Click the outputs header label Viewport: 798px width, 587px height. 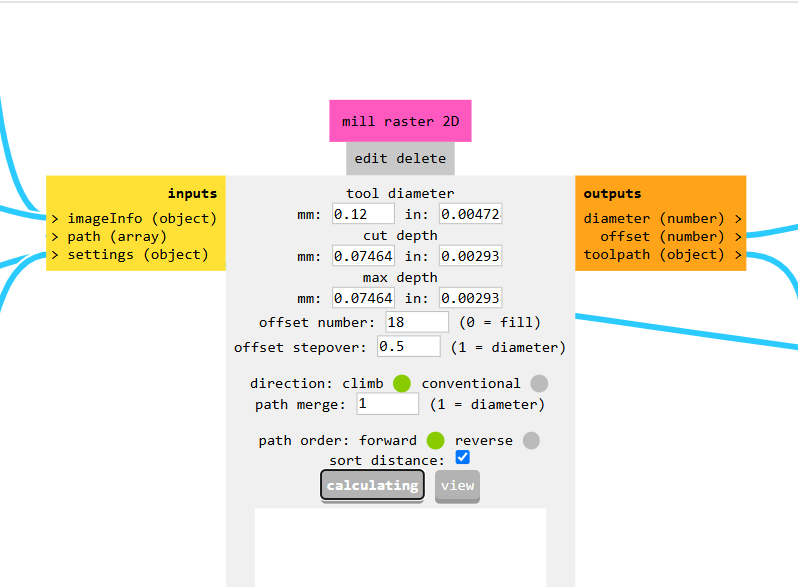pyautogui.click(x=612, y=193)
